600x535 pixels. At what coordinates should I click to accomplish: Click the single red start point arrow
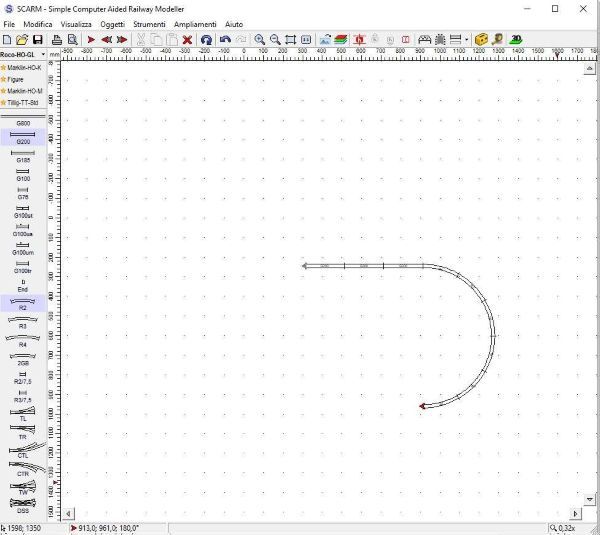point(91,39)
